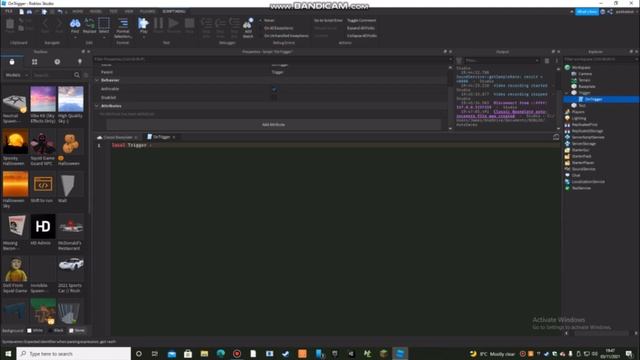Screen dimensions: 640x360
Task: Open the HOME ribbon tab
Action: point(77,11)
